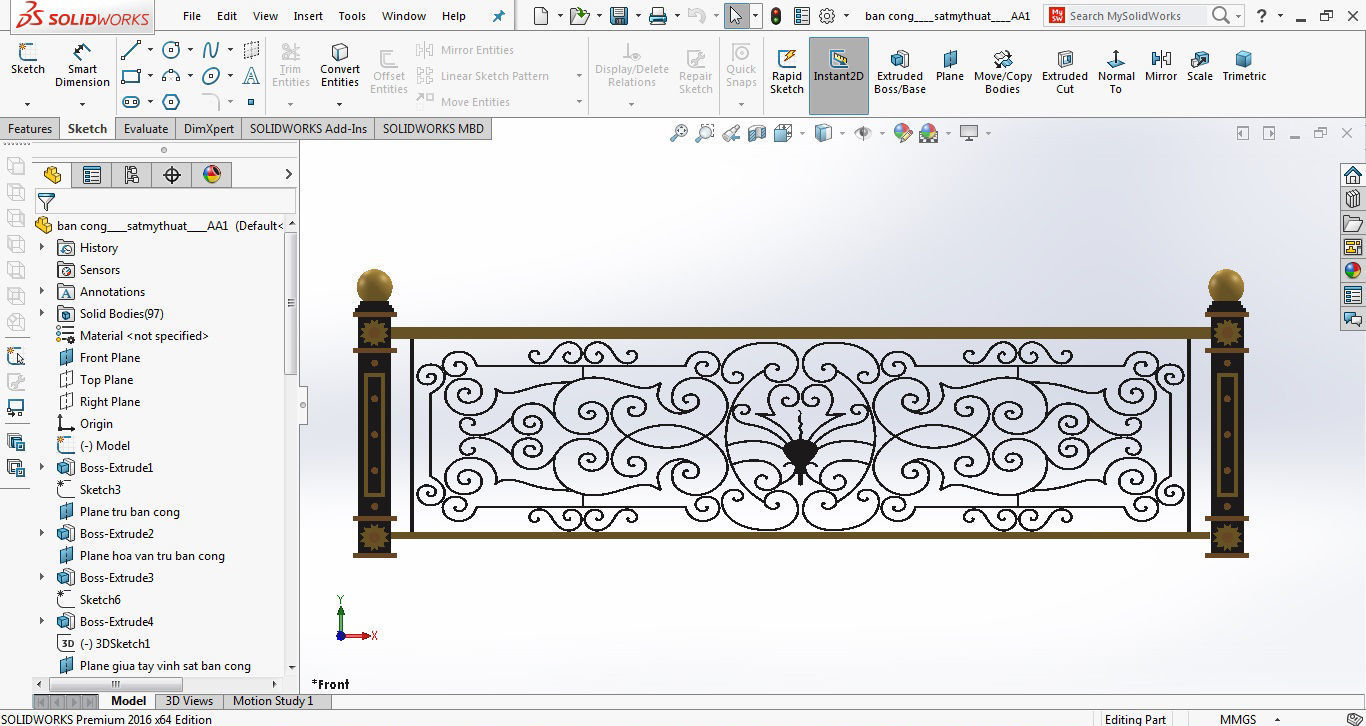The width and height of the screenshot is (1366, 726).
Task: Create a reference Plane
Action: (949, 65)
